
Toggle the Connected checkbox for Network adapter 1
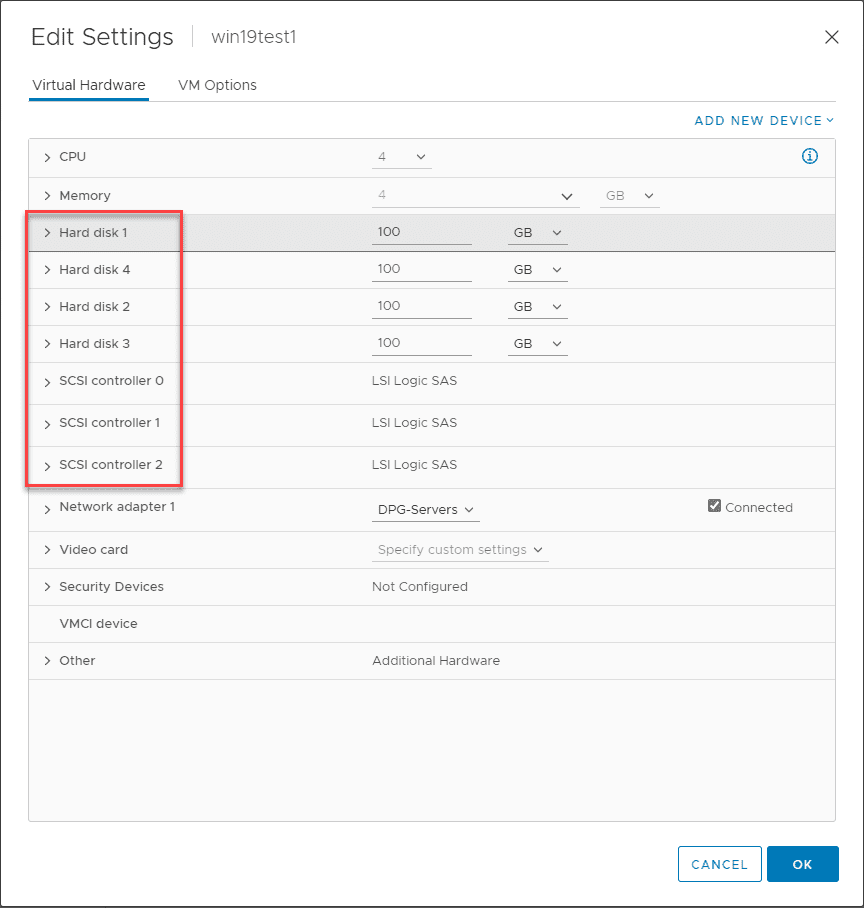[x=714, y=506]
